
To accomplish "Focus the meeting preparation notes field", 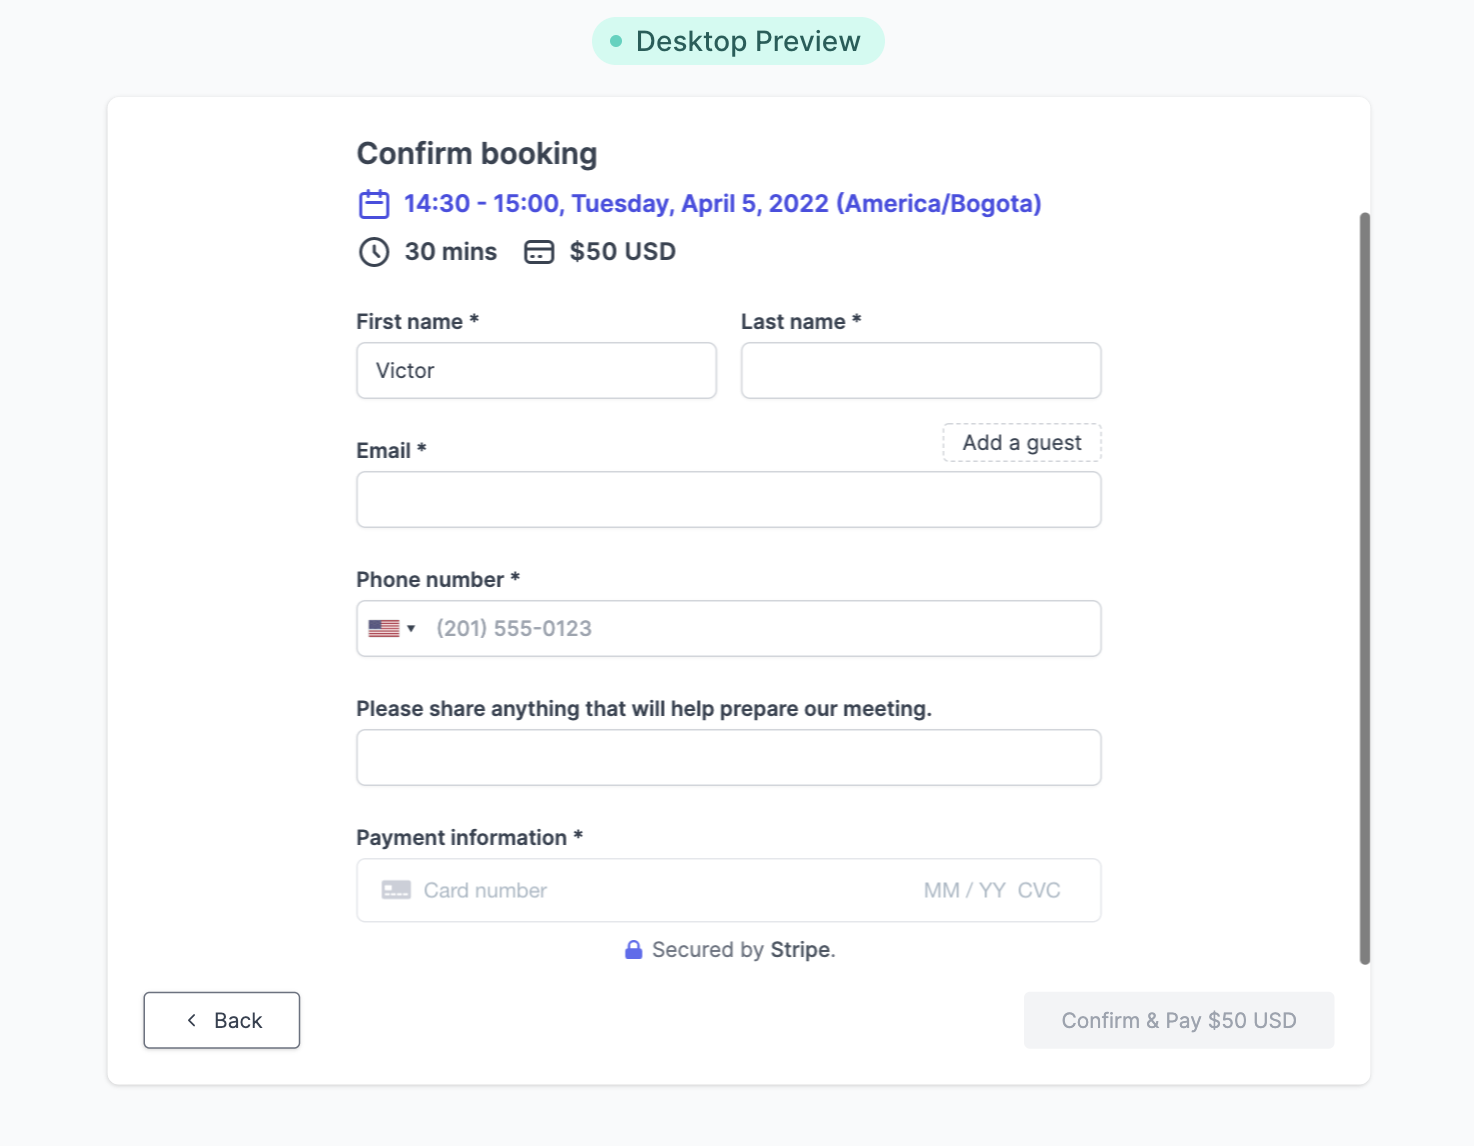I will click(729, 758).
